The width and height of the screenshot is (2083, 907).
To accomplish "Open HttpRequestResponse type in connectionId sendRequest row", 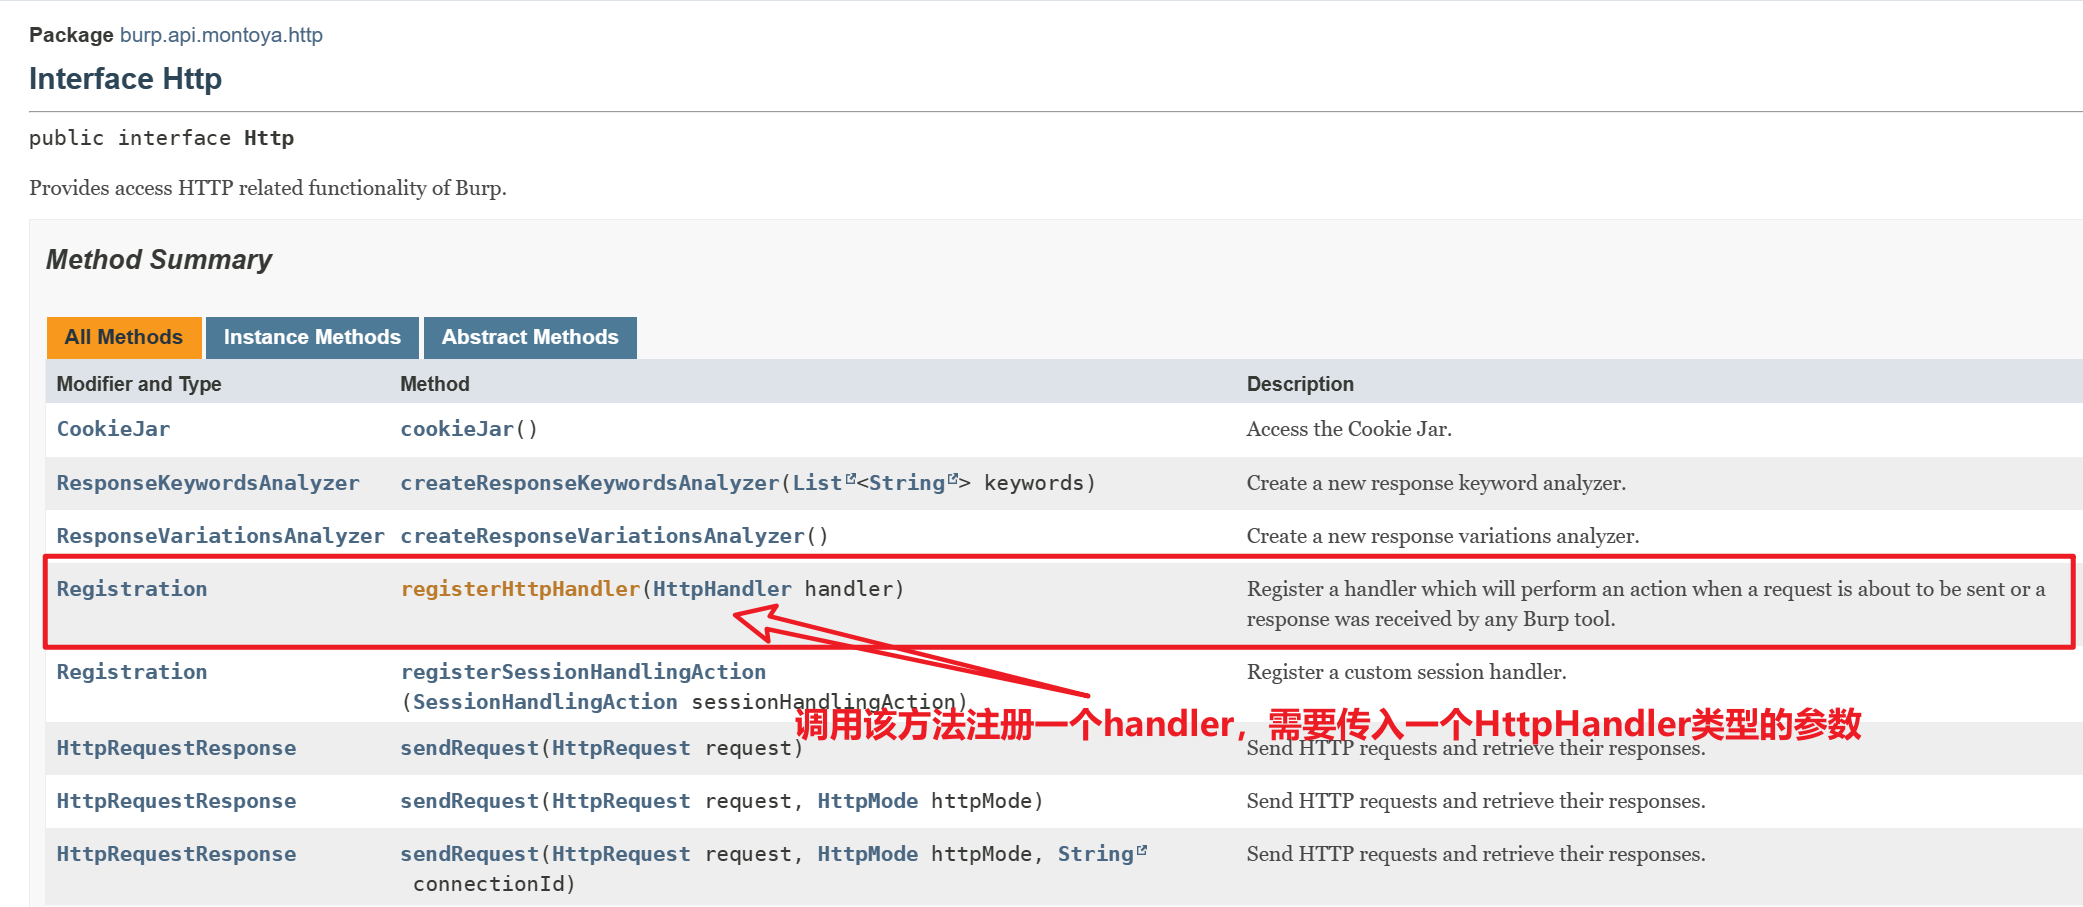I will point(176,854).
